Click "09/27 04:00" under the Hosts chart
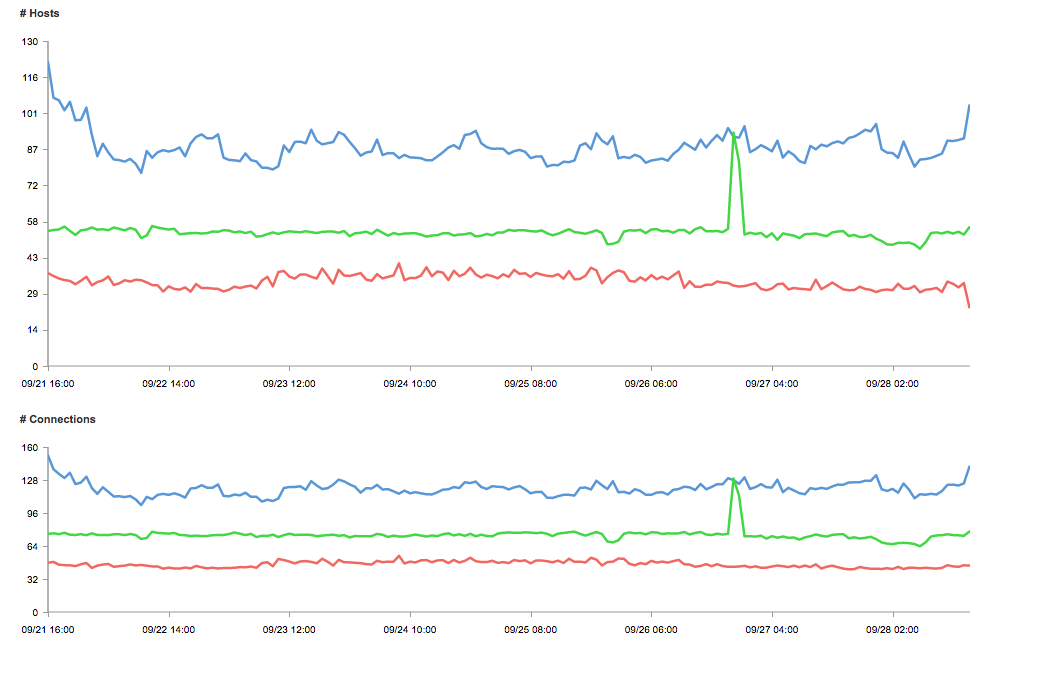 pos(771,384)
